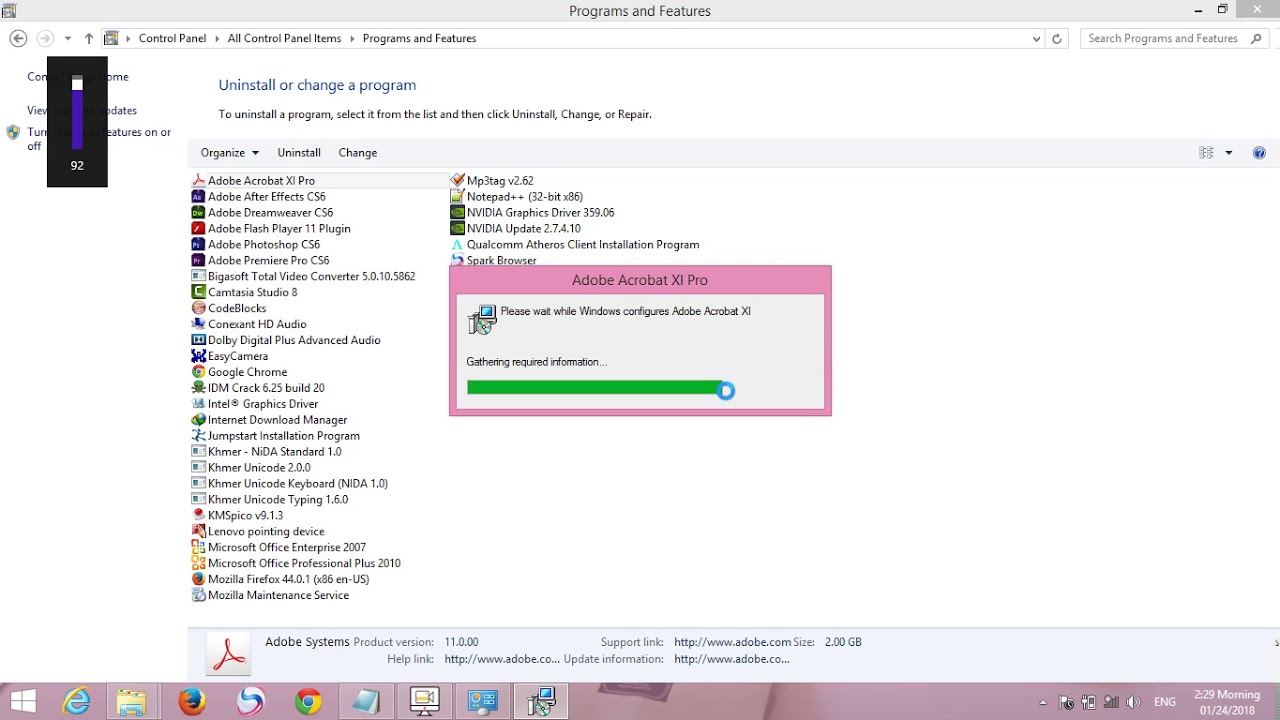Click the volume icon in system tray
Screen dimensions: 1280x720
(x=1134, y=702)
